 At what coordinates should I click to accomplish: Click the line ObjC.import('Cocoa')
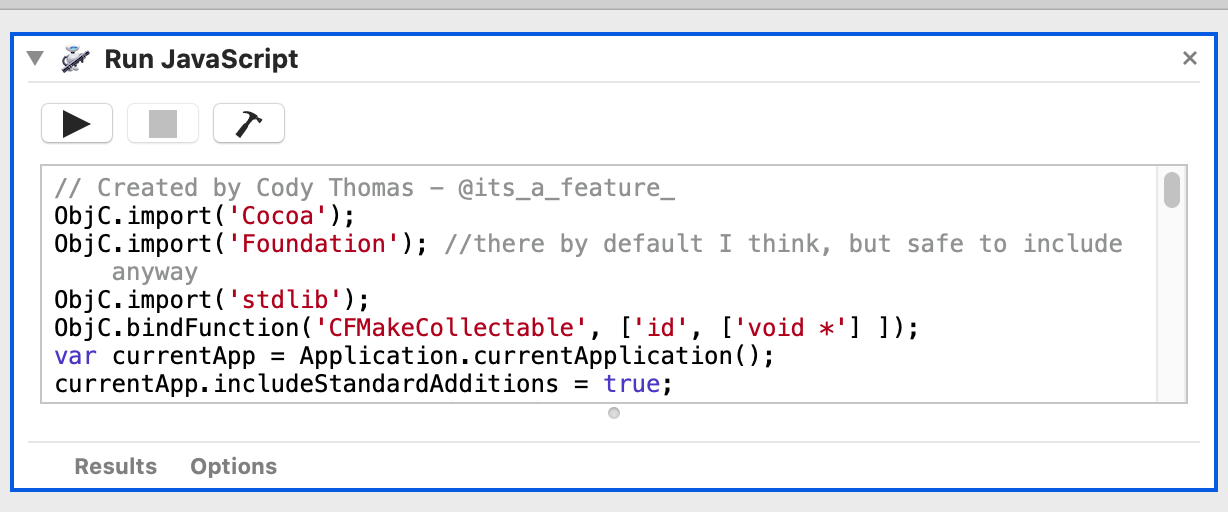pos(205,216)
